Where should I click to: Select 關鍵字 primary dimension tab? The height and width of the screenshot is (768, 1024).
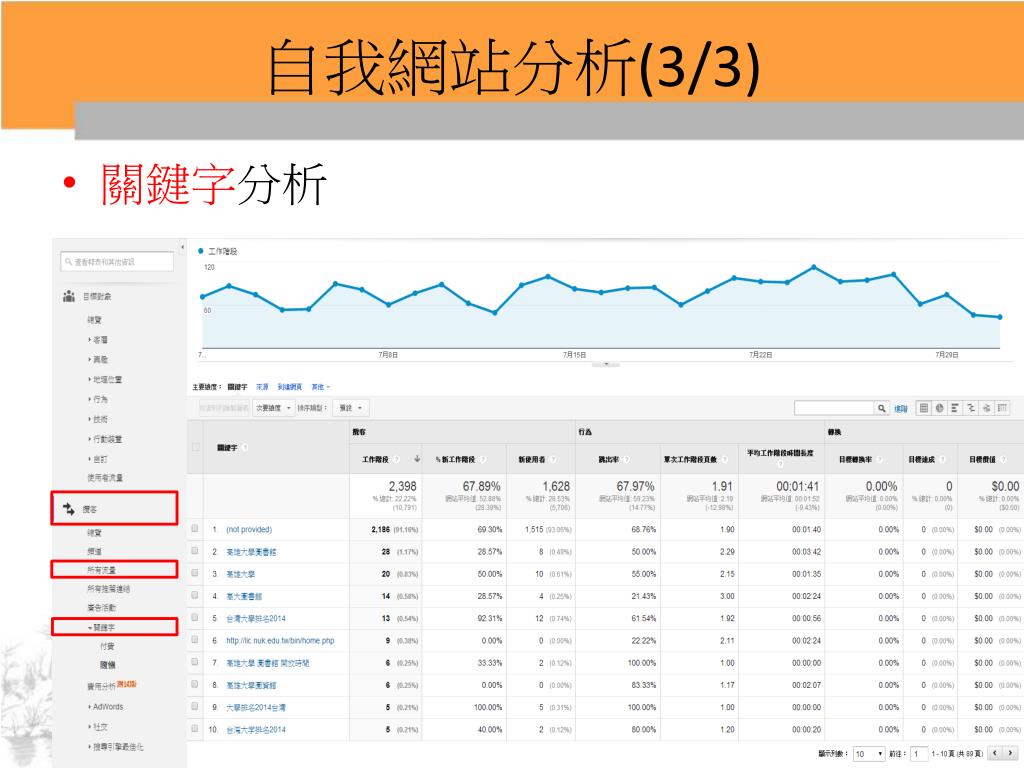point(237,387)
